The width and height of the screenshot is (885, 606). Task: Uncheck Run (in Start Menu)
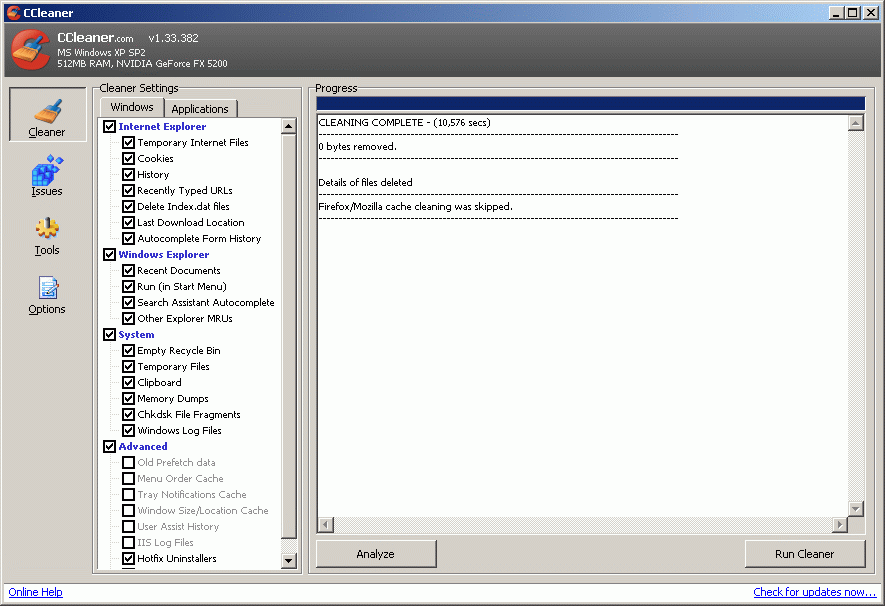[129, 286]
